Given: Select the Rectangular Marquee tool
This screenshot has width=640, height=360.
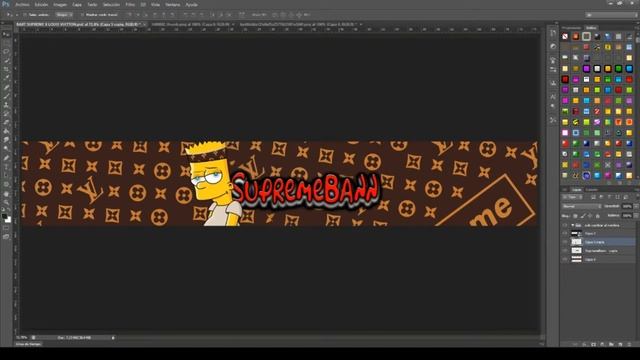Looking at the screenshot, I should click(x=6, y=43).
